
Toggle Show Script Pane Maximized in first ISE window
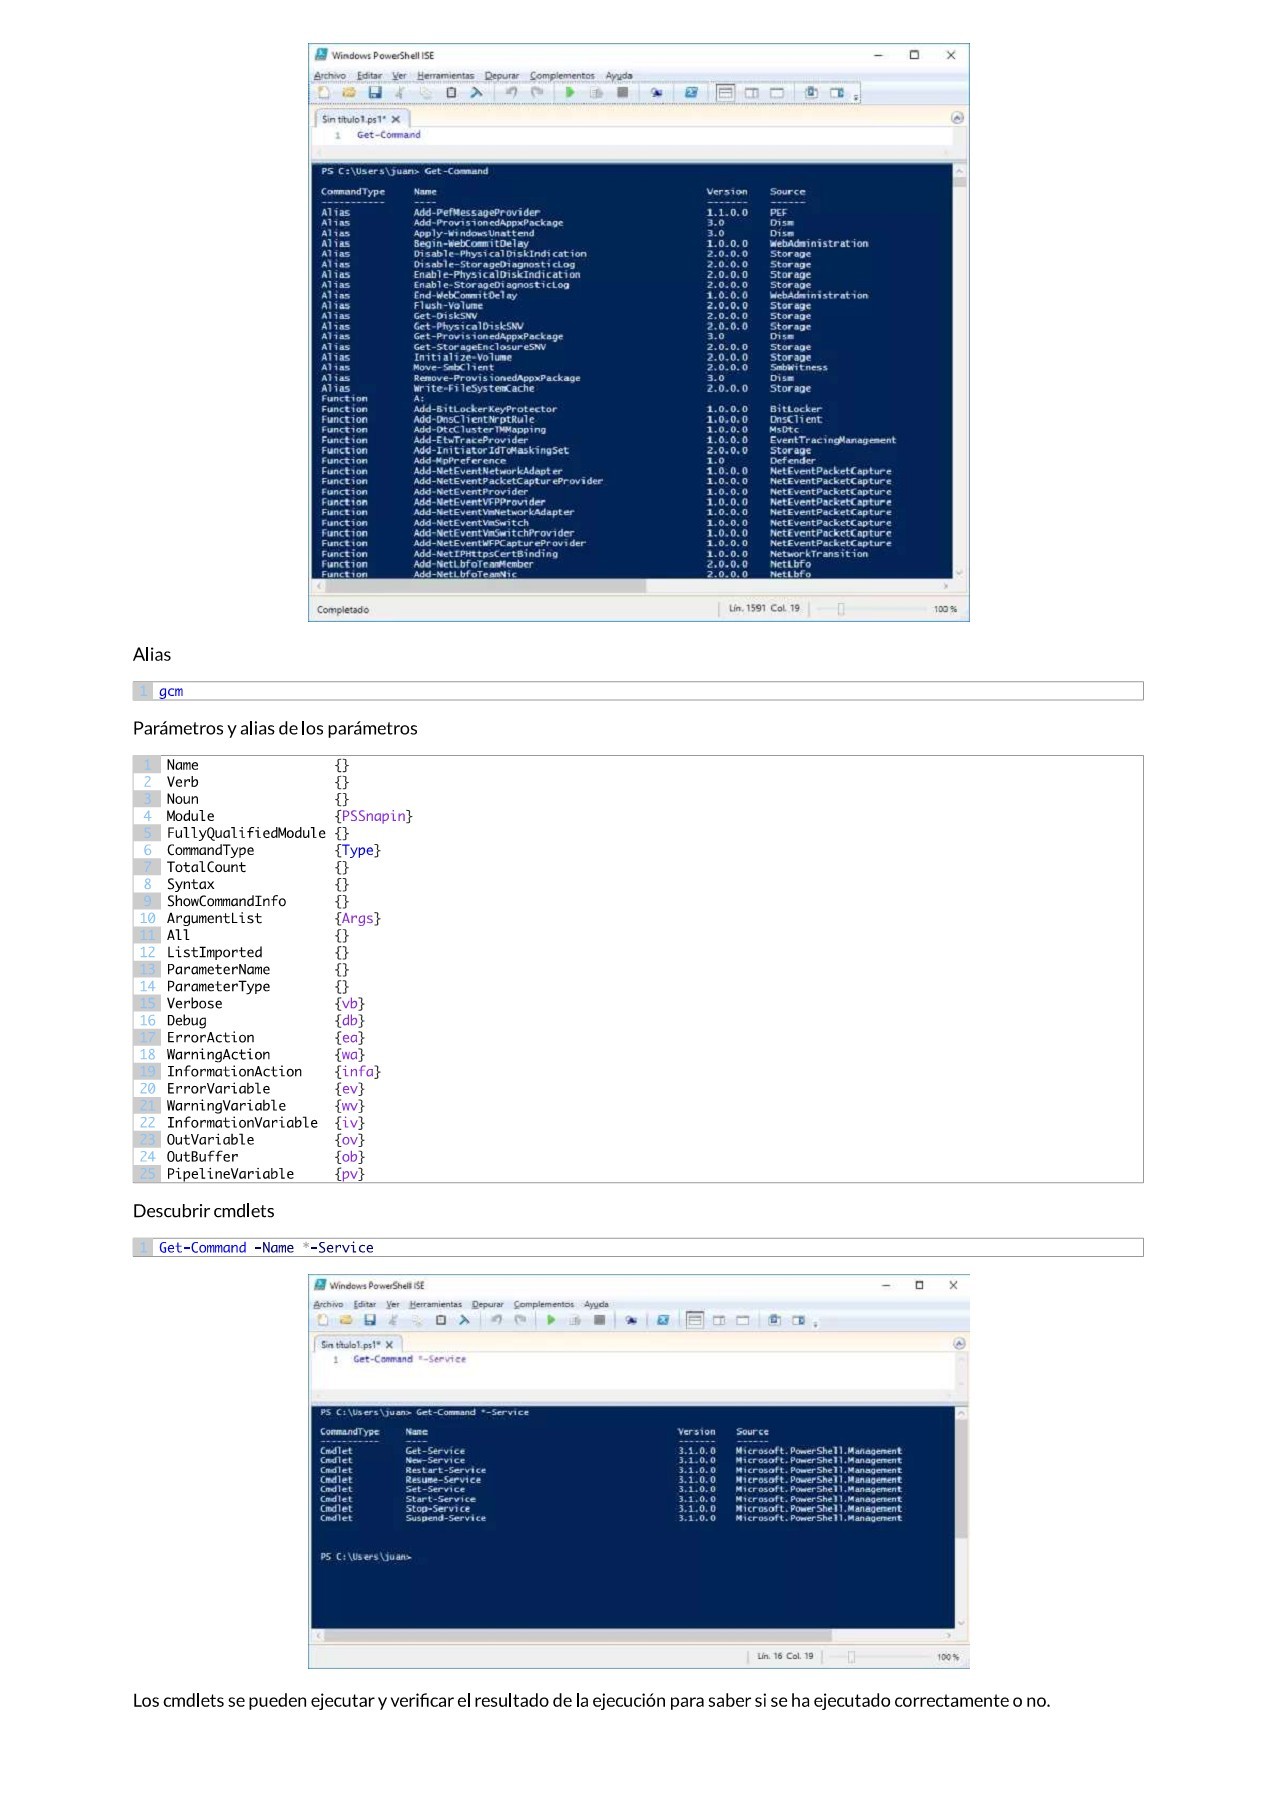tap(776, 93)
